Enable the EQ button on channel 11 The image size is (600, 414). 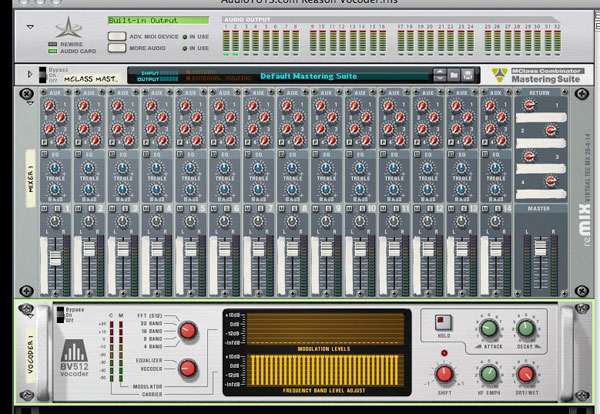(x=383, y=154)
